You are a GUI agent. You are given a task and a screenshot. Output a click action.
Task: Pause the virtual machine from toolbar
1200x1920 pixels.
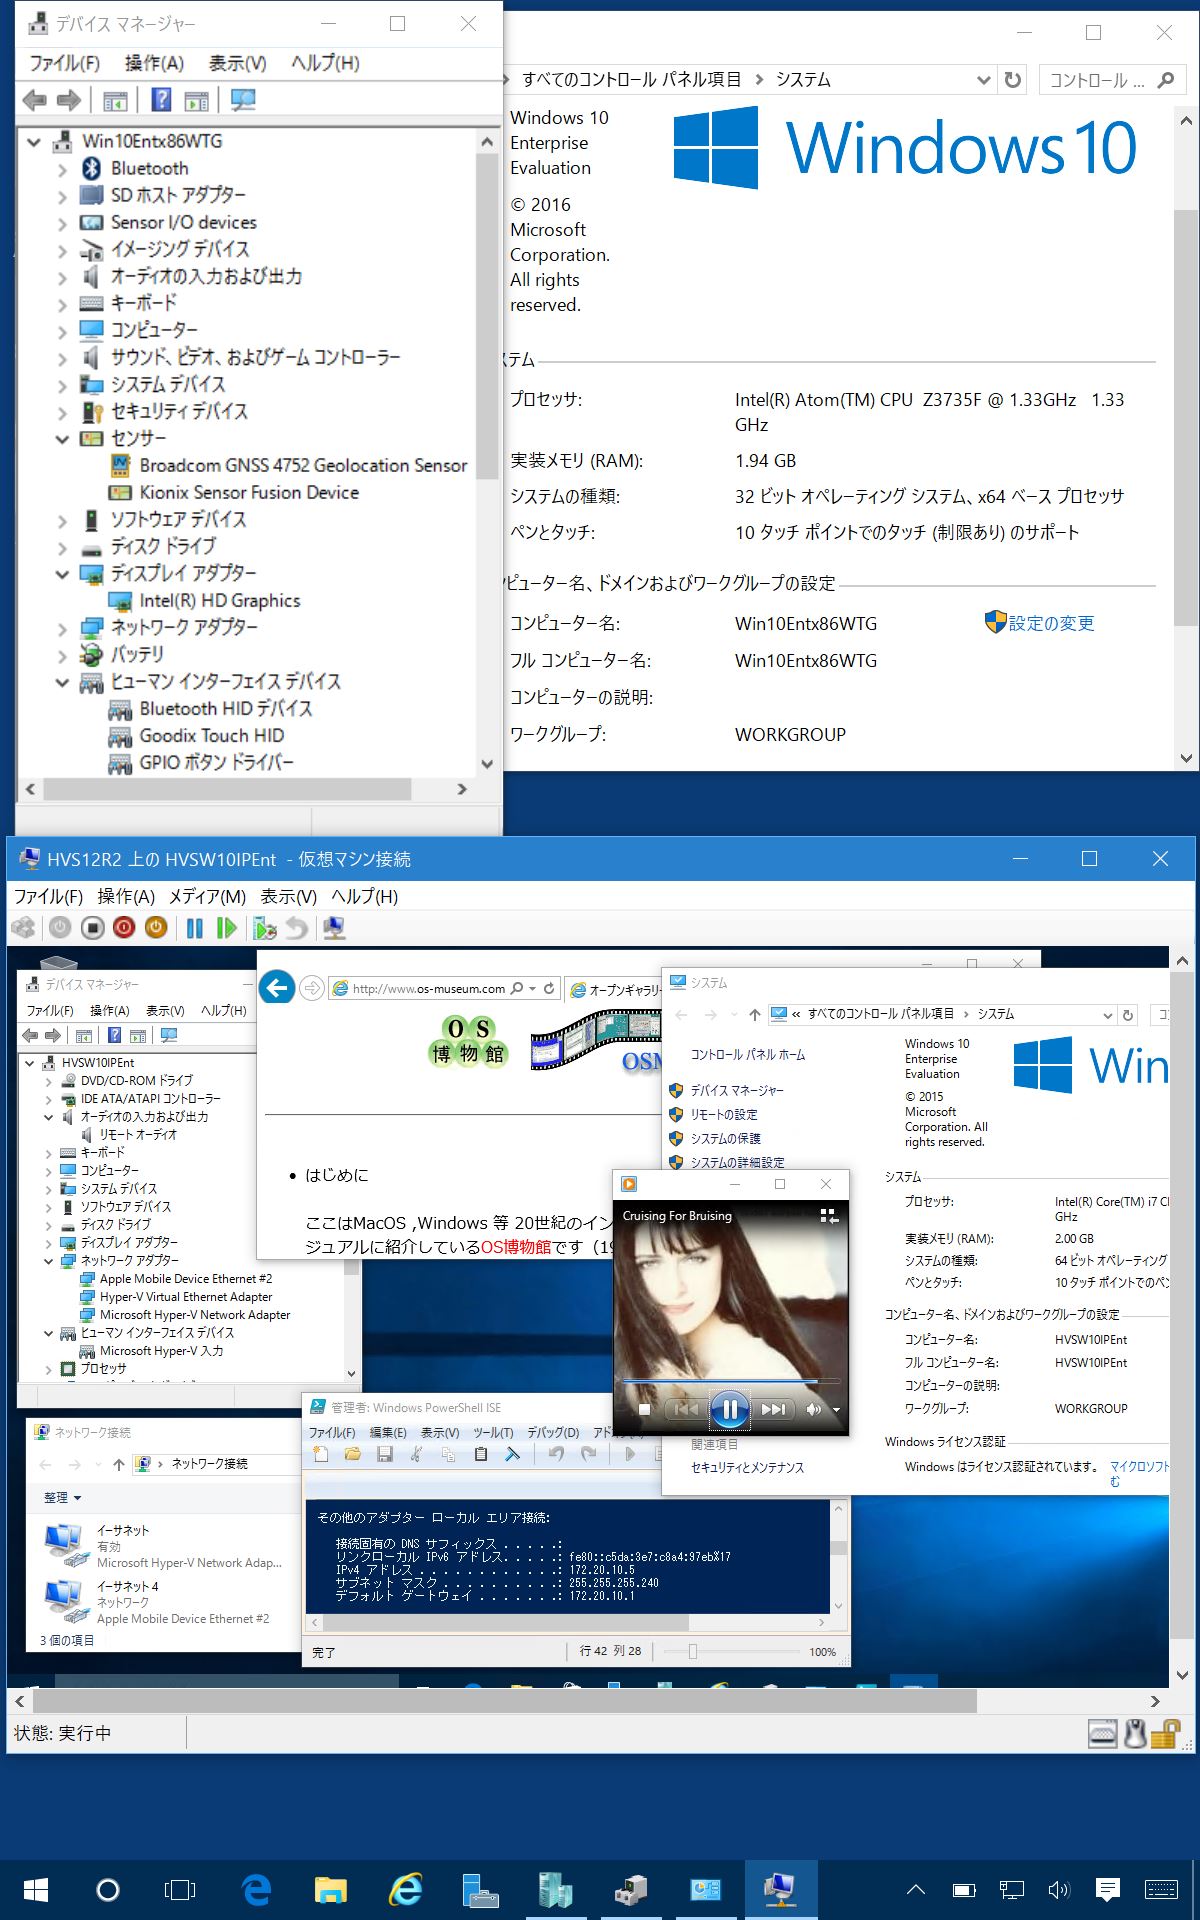[x=195, y=928]
